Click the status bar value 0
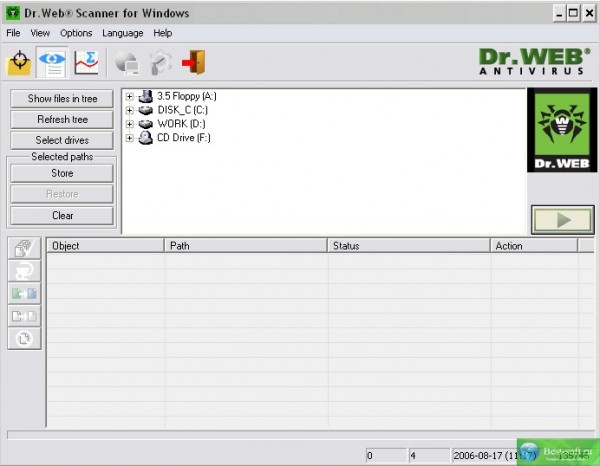This screenshot has height=466, width=600. 386,455
